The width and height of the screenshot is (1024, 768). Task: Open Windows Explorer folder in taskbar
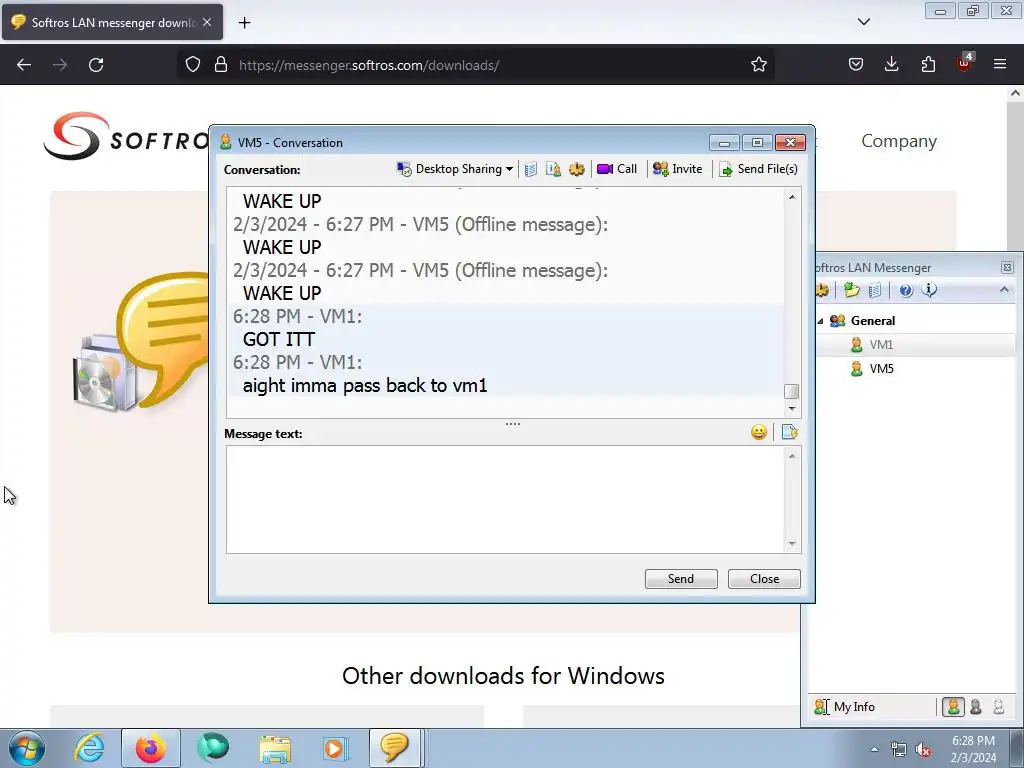[x=275, y=748]
